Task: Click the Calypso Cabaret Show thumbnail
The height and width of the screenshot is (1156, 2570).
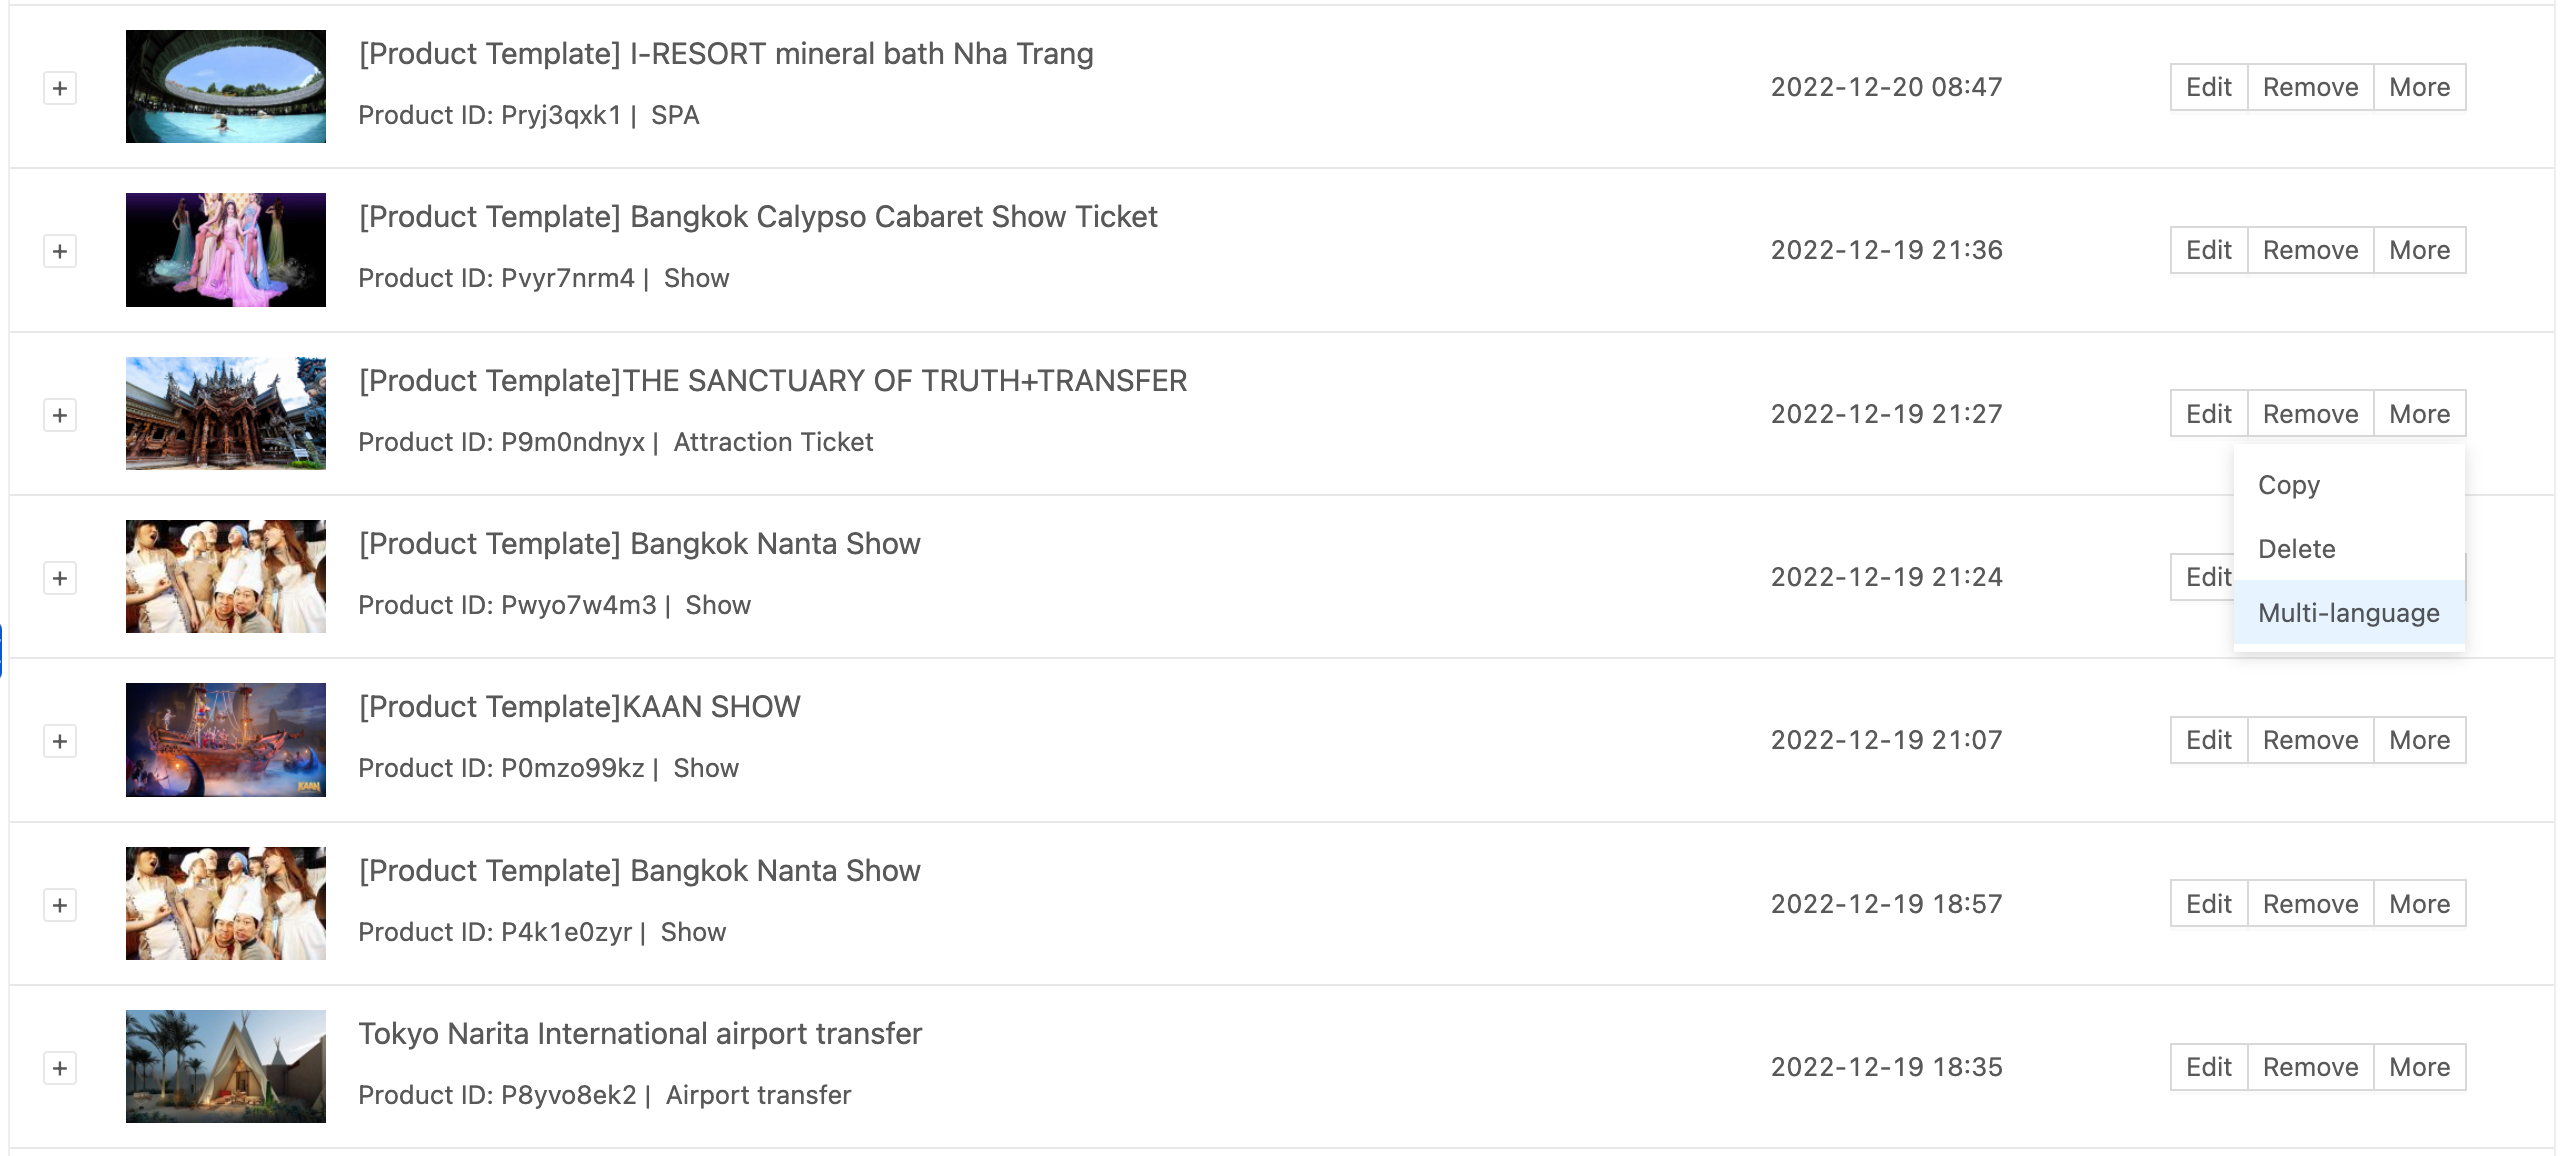Action: pyautogui.click(x=226, y=250)
